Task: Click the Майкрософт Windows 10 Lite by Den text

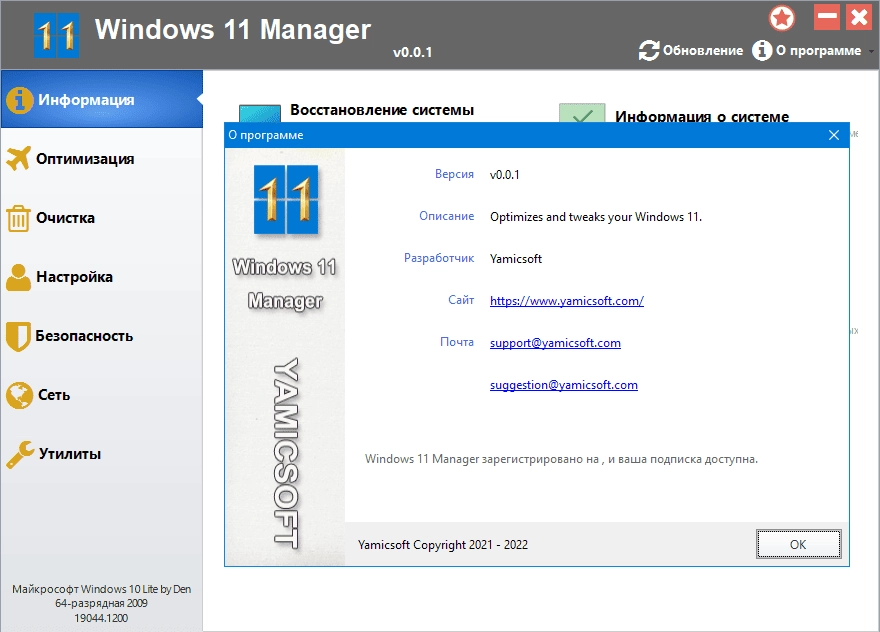Action: (102, 589)
